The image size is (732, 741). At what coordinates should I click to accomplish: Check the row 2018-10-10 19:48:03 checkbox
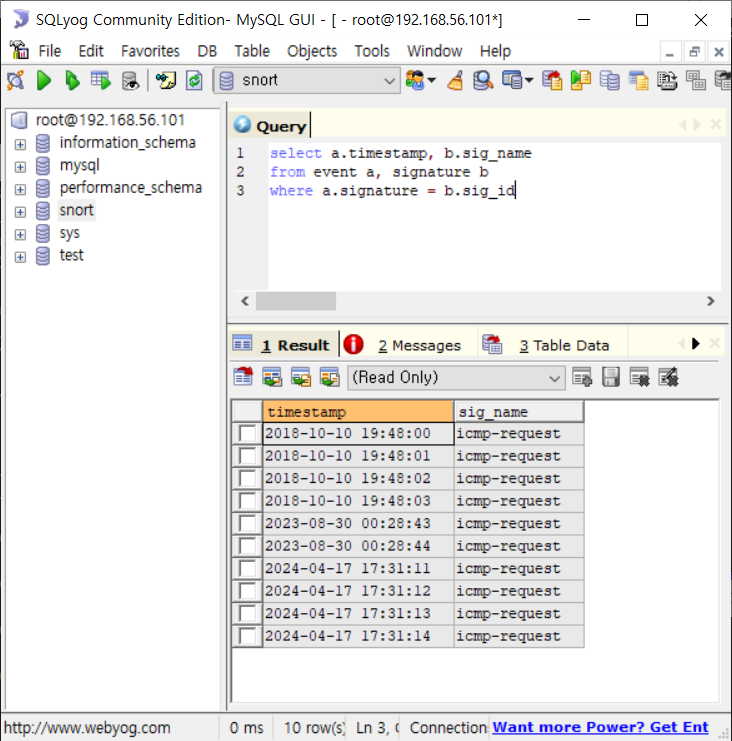pos(248,501)
